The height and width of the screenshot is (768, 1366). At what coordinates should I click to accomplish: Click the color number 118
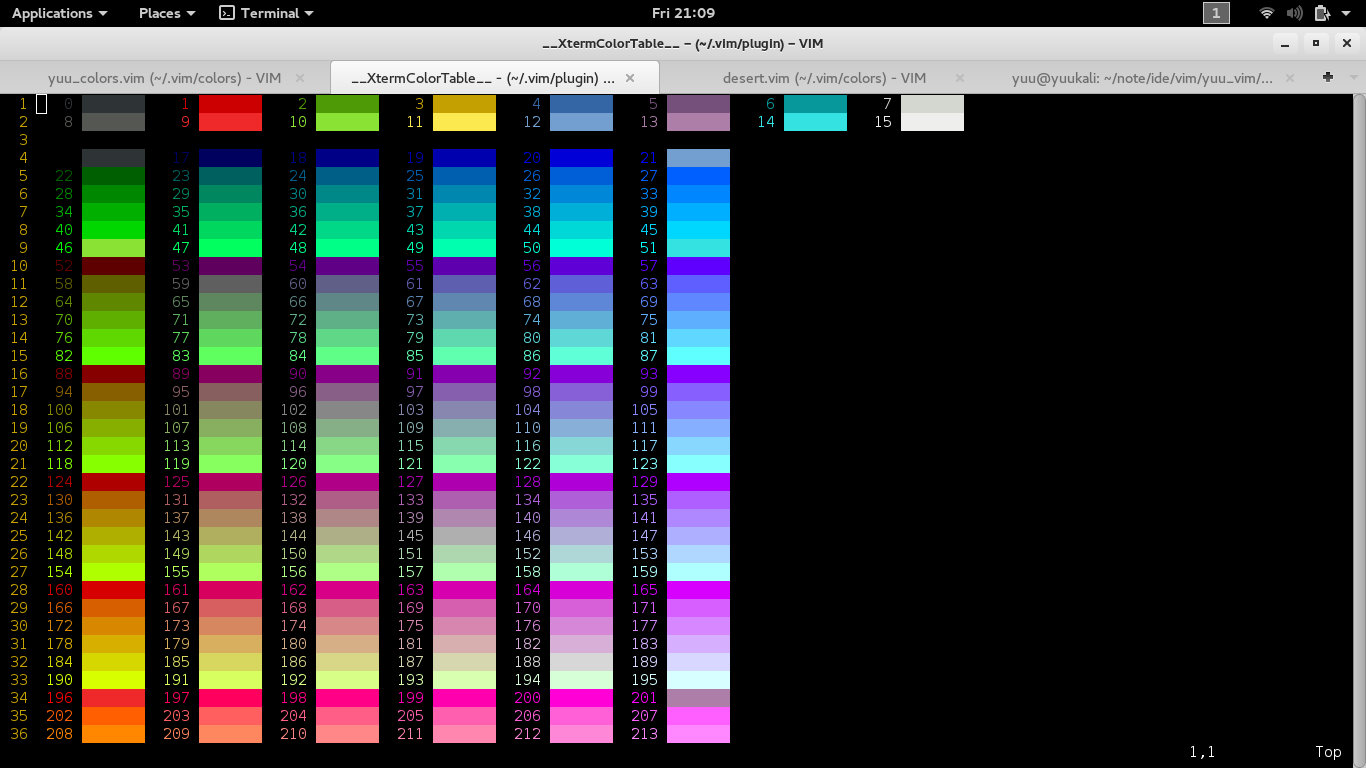(60, 464)
